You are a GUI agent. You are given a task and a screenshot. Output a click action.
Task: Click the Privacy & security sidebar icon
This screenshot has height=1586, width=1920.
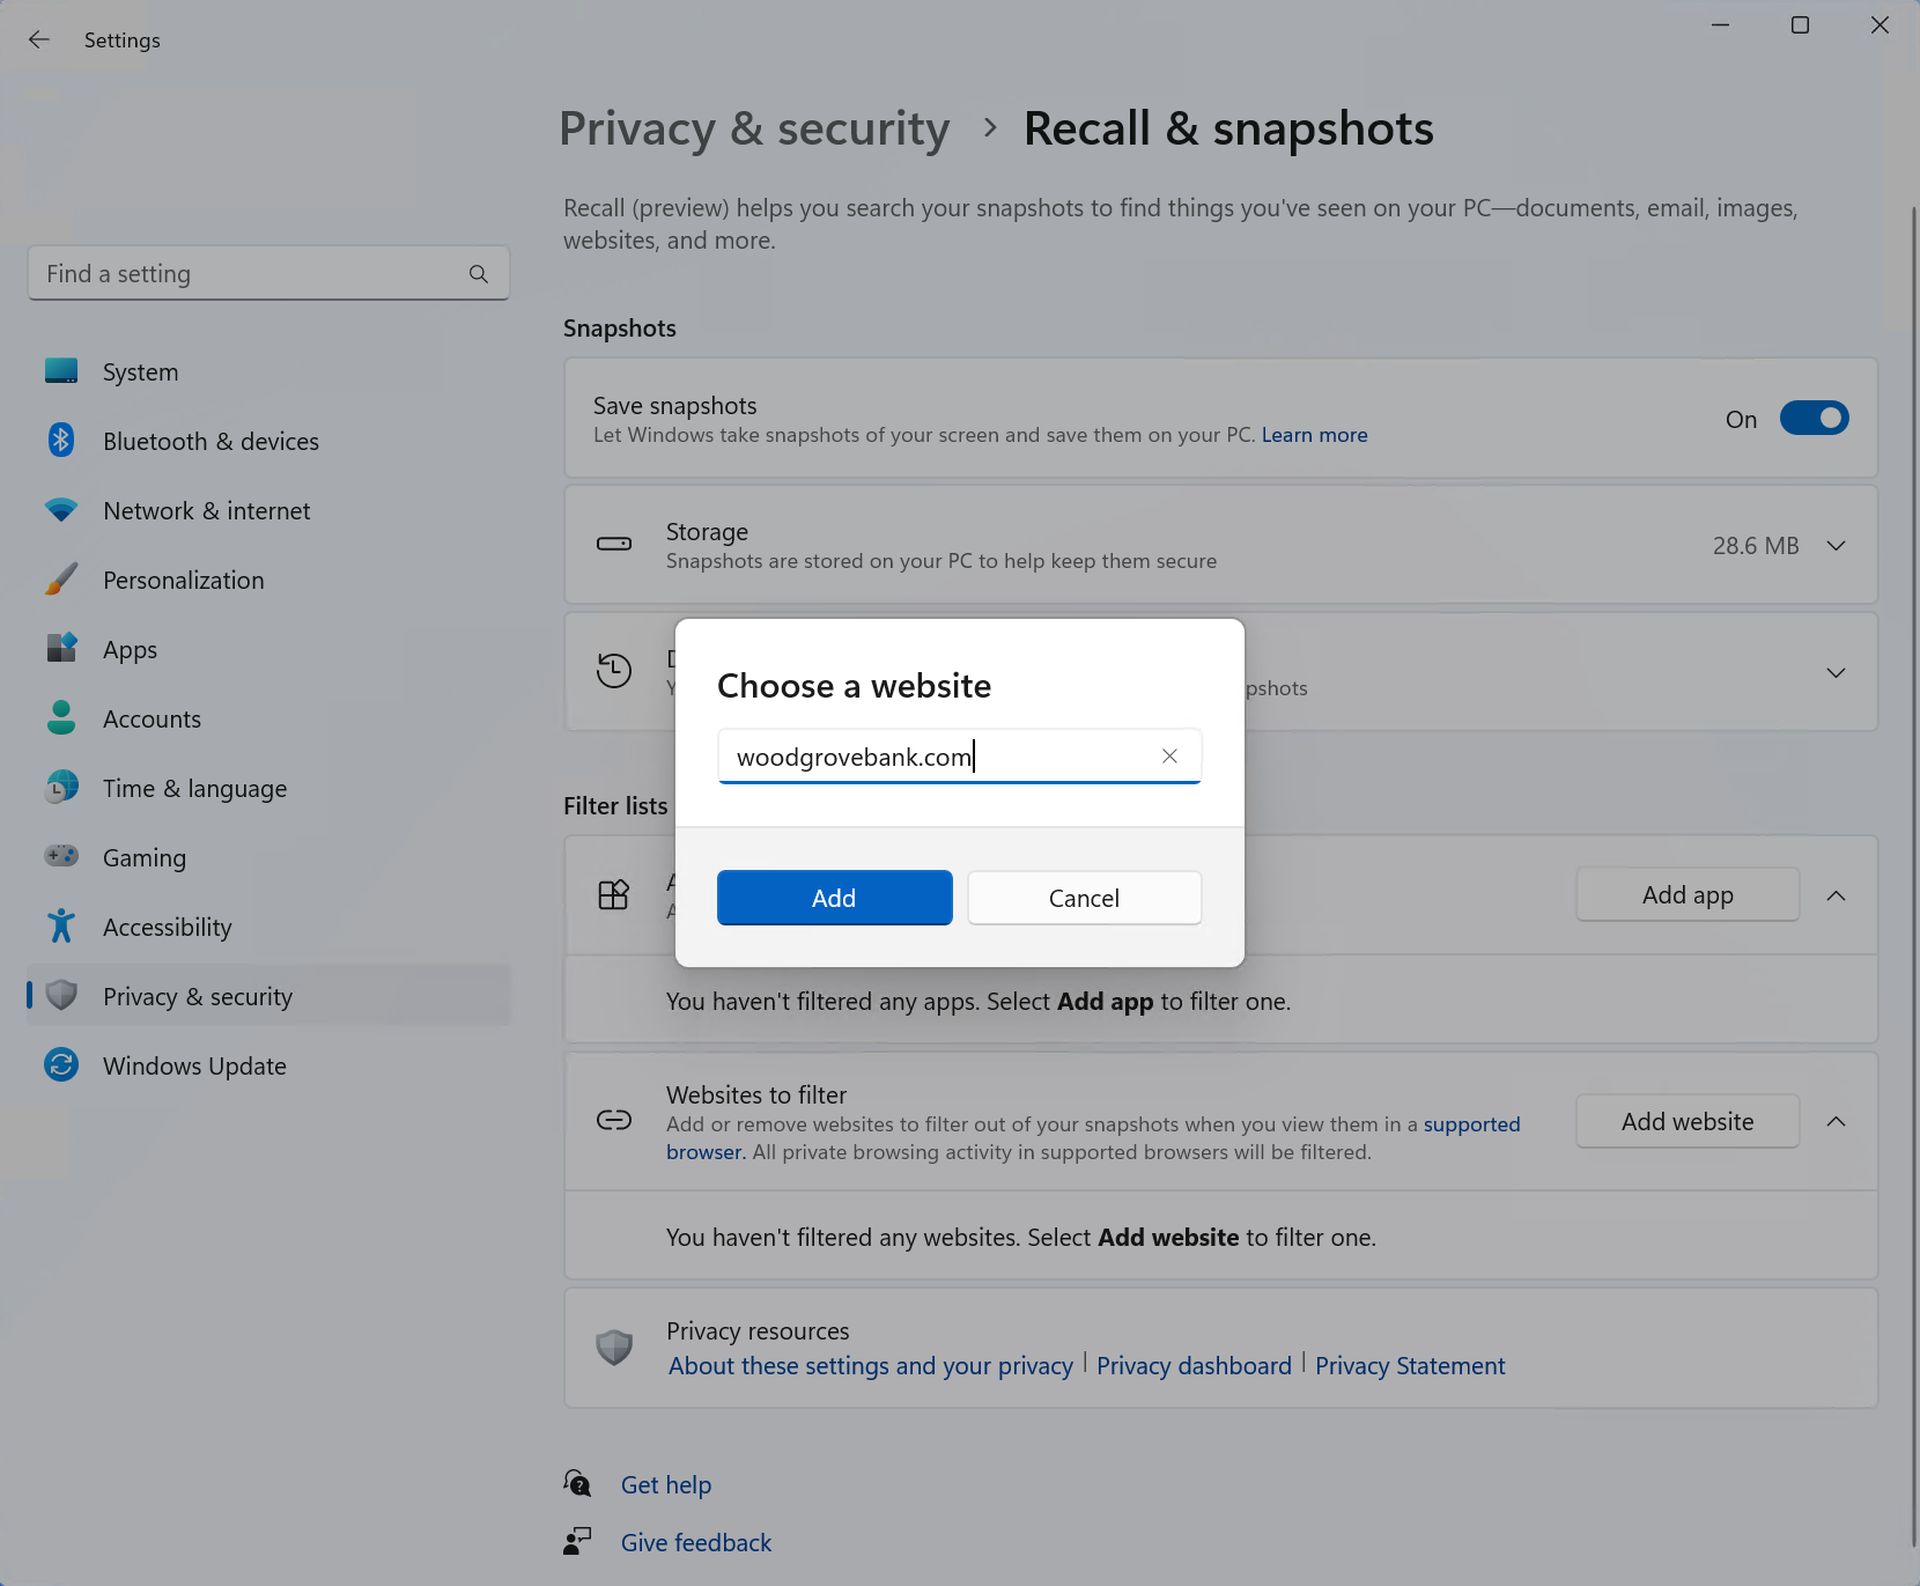tap(61, 995)
